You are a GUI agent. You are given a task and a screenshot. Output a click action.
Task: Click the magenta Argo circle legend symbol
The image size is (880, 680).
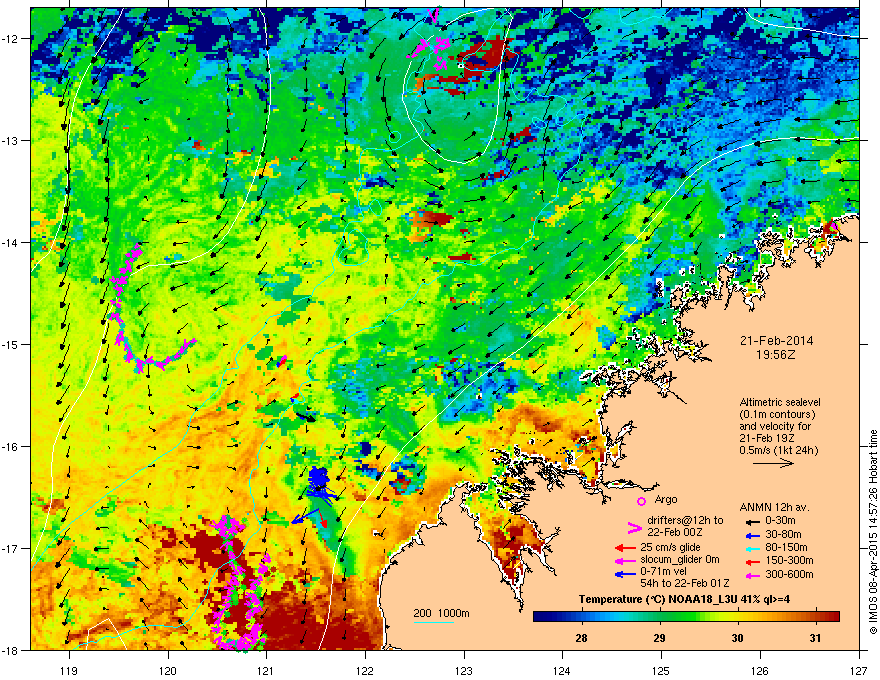[641, 501]
